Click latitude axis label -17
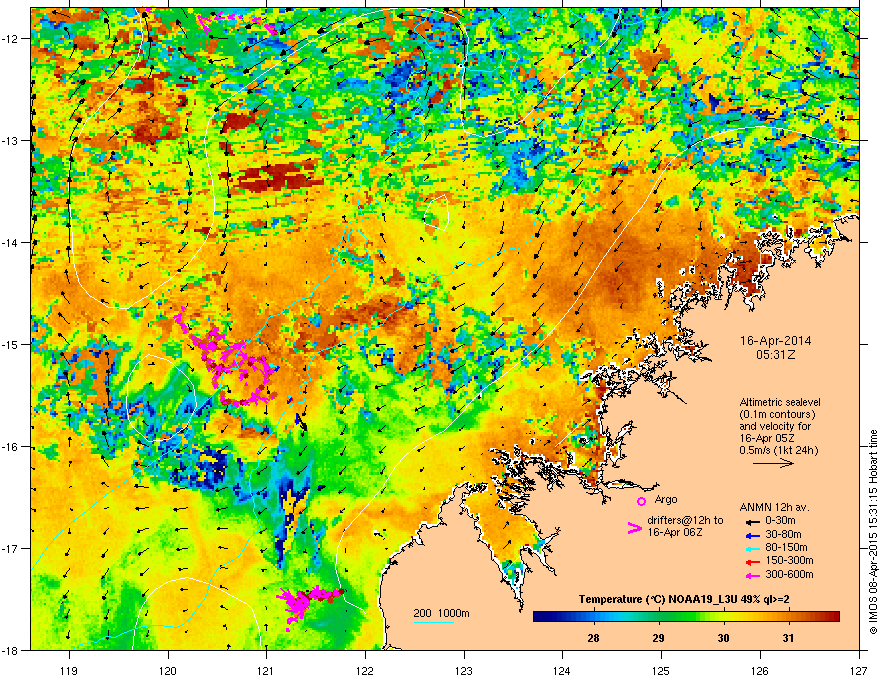The width and height of the screenshot is (880, 680). pos(10,549)
